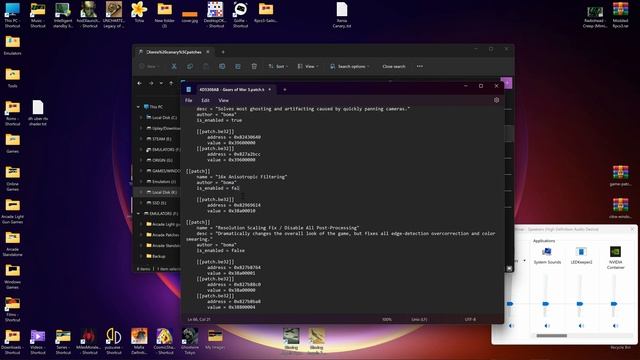640x360 pixels.
Task: Open the This PC desktop shortcut
Action: coord(12,15)
